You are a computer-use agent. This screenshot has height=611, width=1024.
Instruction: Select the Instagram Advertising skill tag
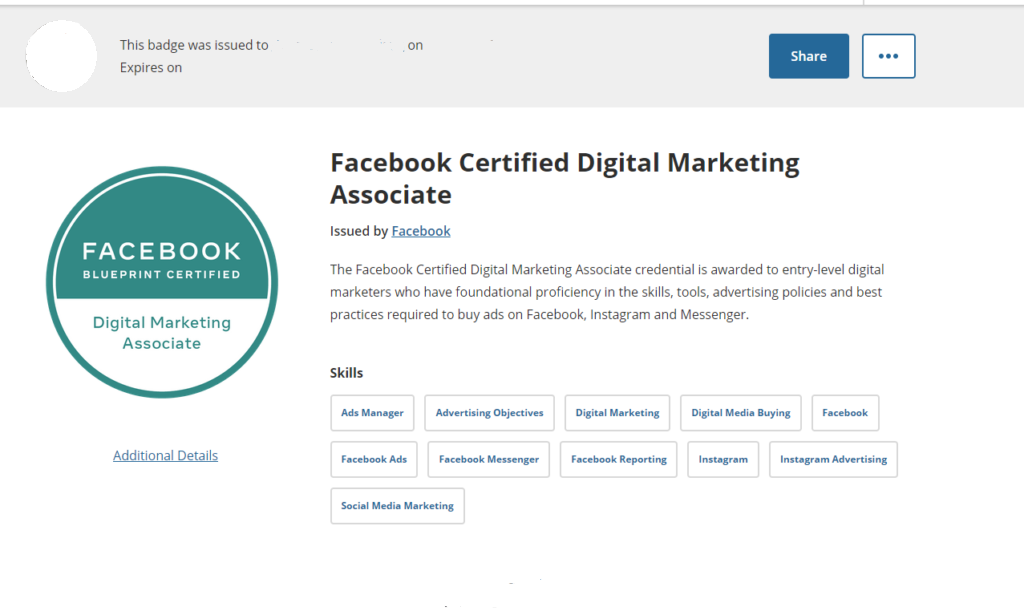point(833,459)
